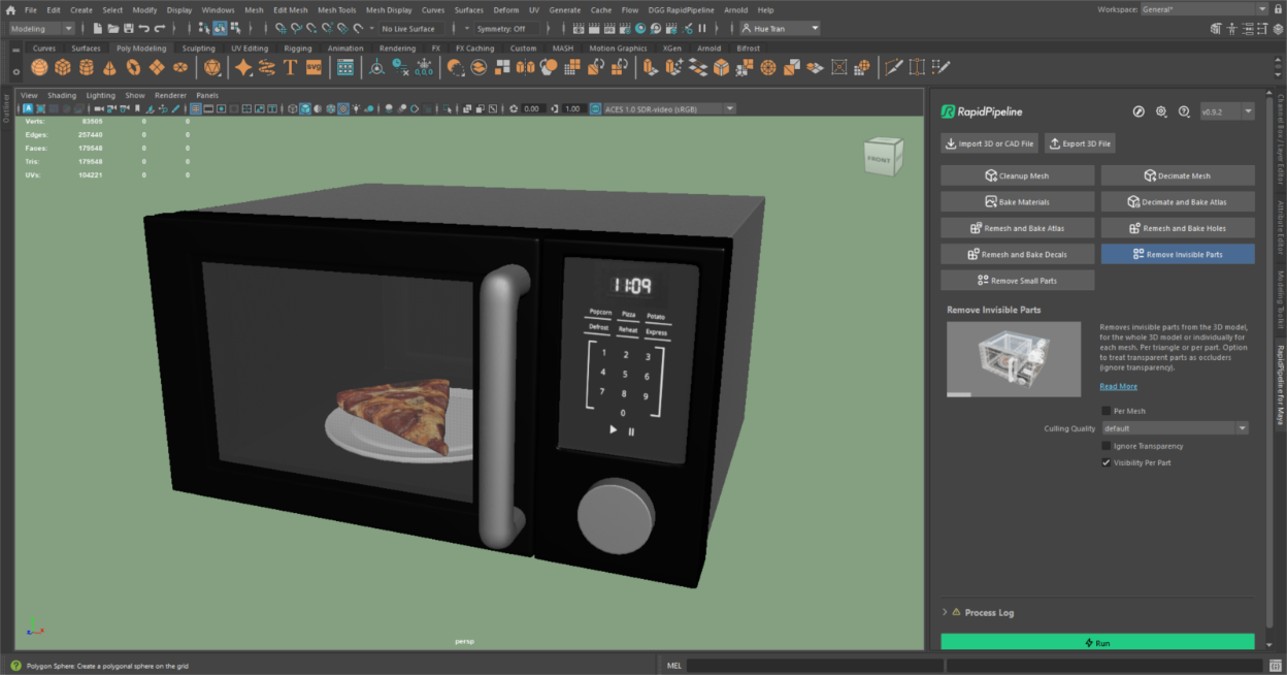Switch to the UV Editing shelf tab
This screenshot has width=1287, height=675.
249,48
